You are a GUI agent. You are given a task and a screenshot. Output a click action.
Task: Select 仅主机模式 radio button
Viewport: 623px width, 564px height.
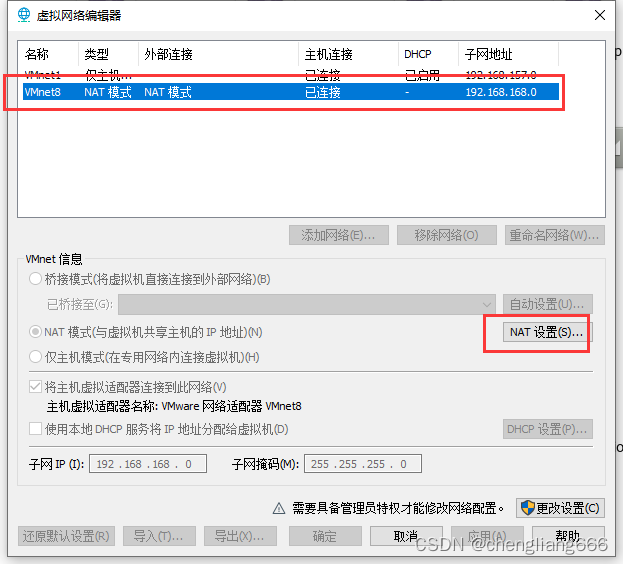coord(35,357)
